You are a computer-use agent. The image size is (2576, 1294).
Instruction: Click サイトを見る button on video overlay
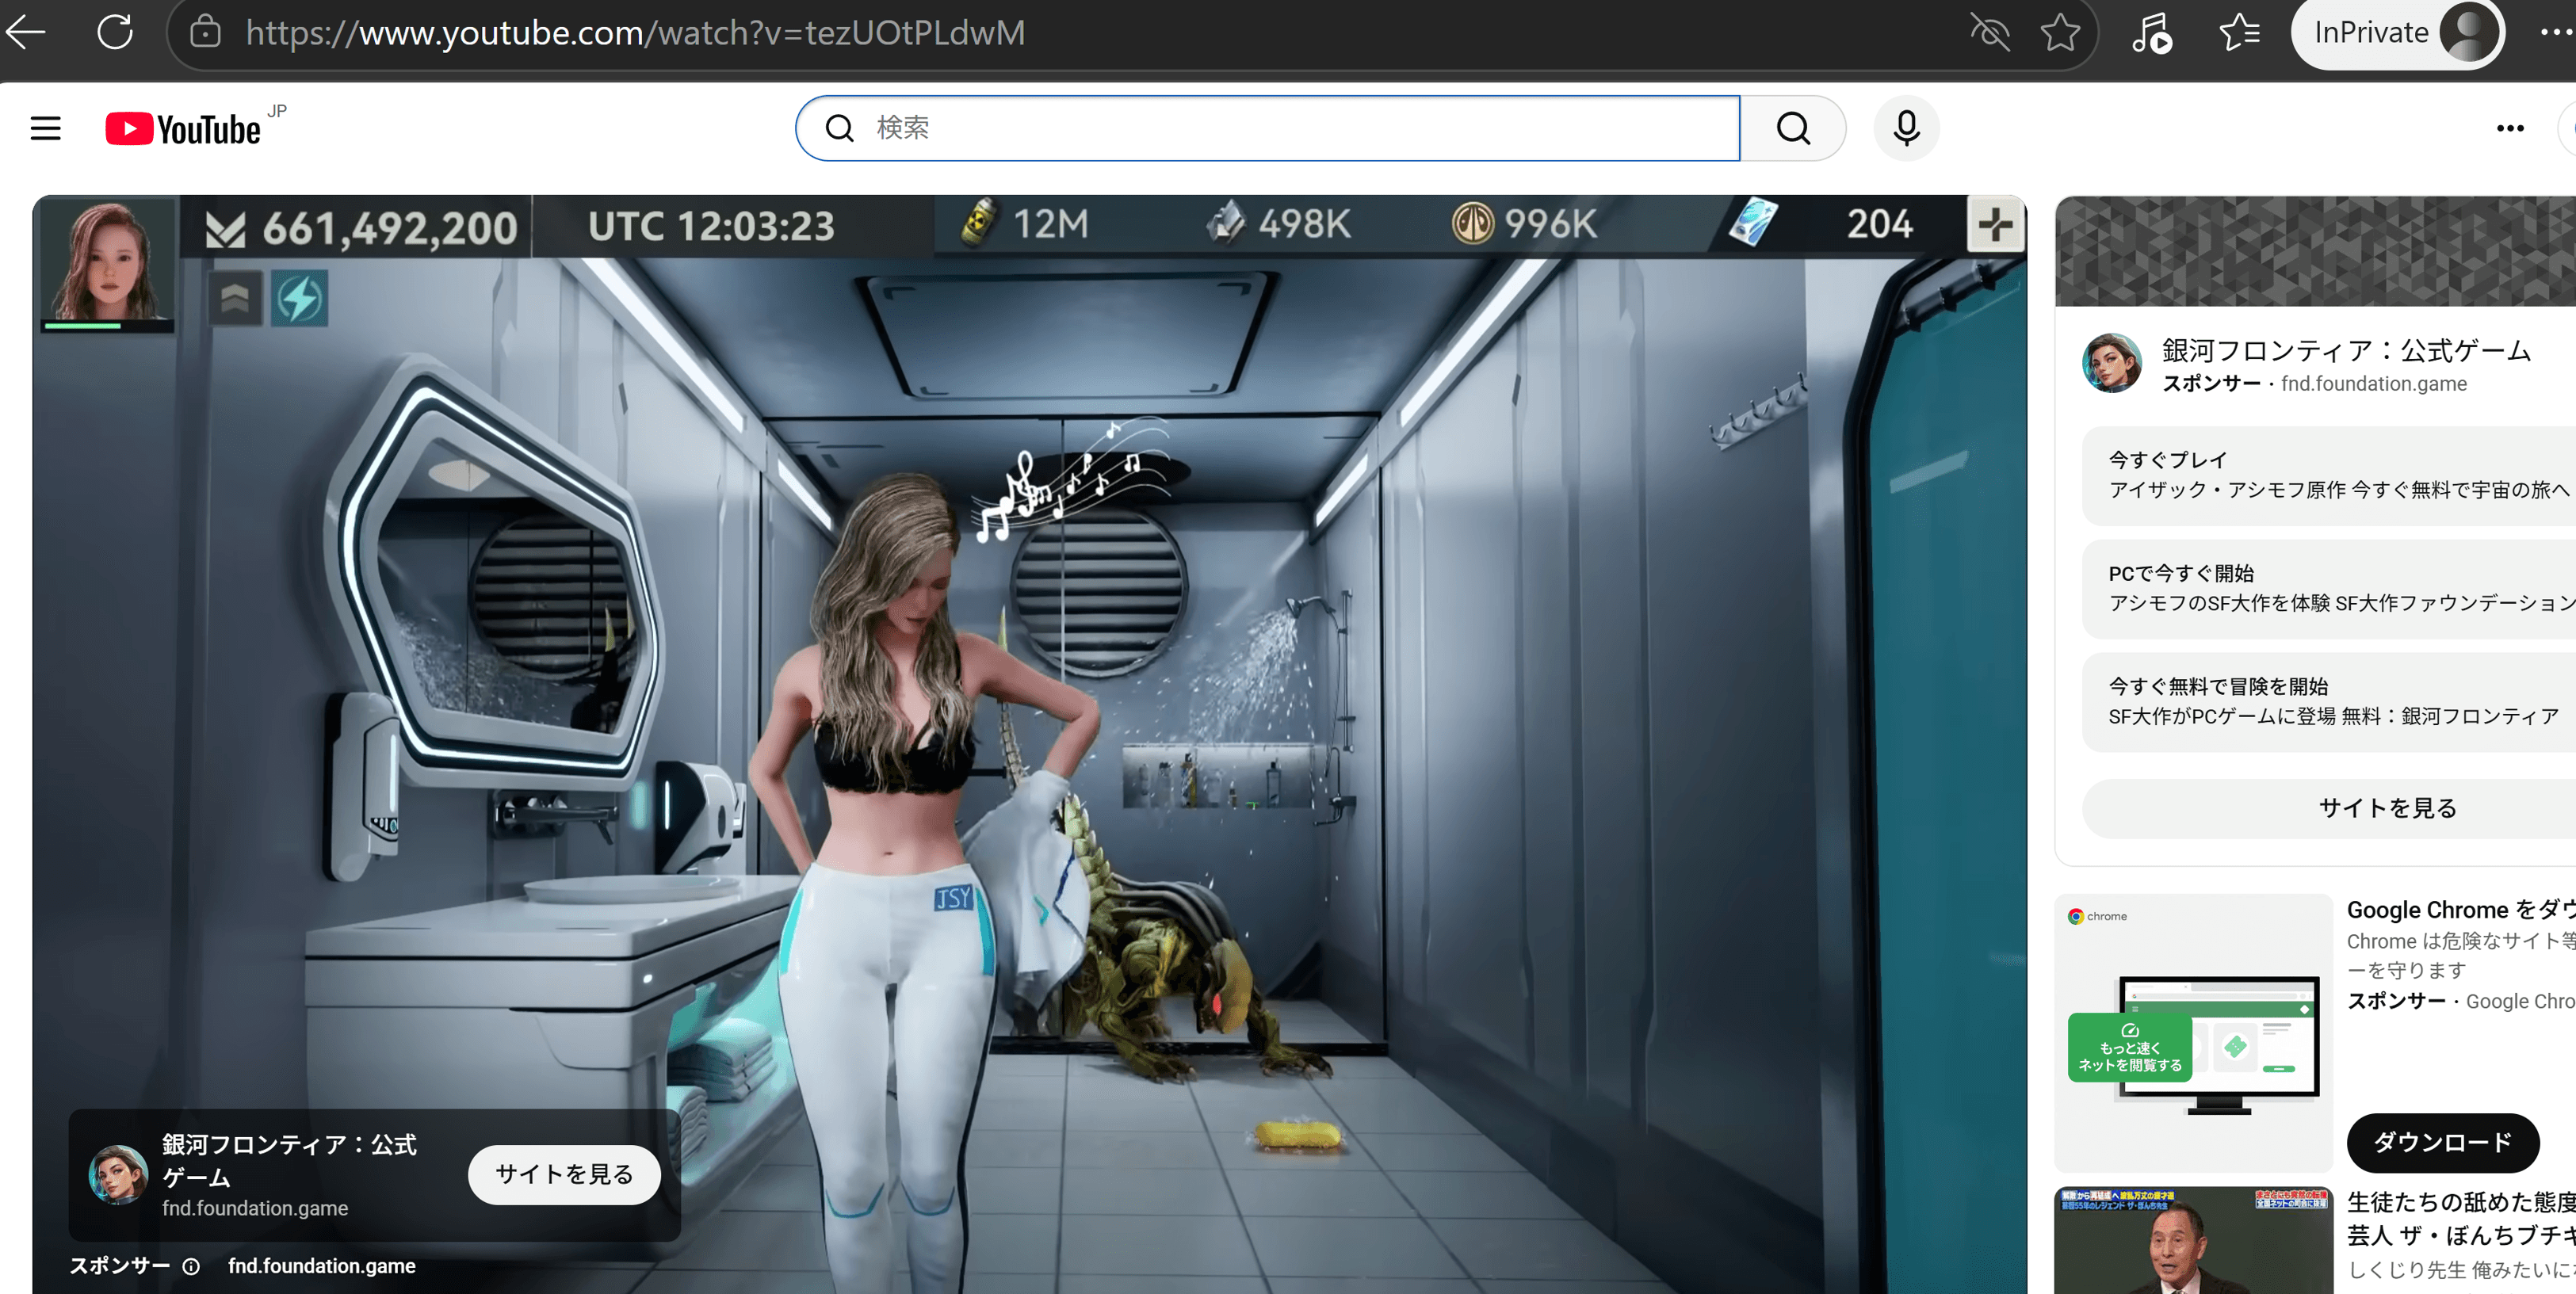point(565,1174)
